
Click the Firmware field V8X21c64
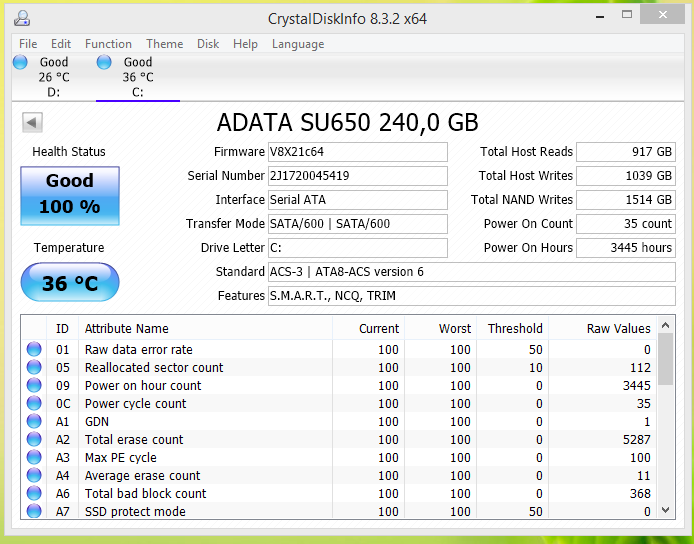click(x=358, y=152)
